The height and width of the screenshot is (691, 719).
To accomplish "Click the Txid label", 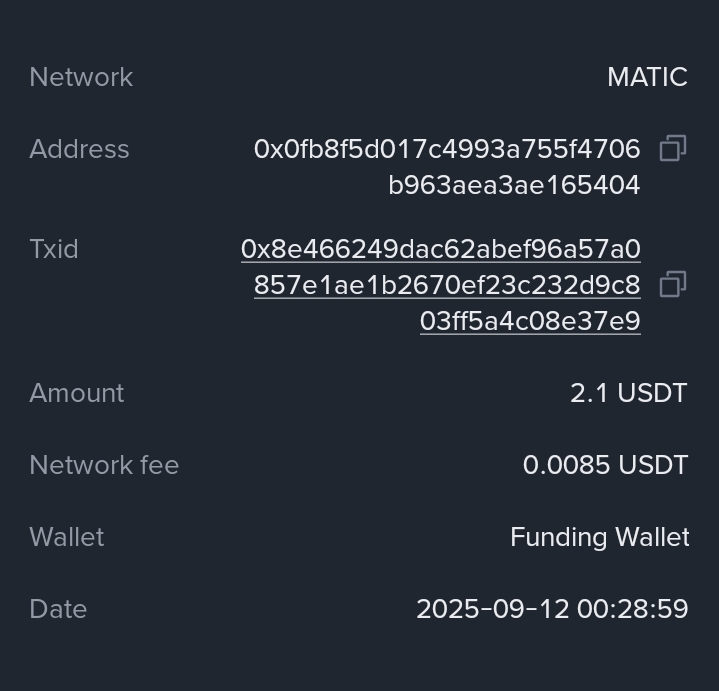I will coord(54,249).
